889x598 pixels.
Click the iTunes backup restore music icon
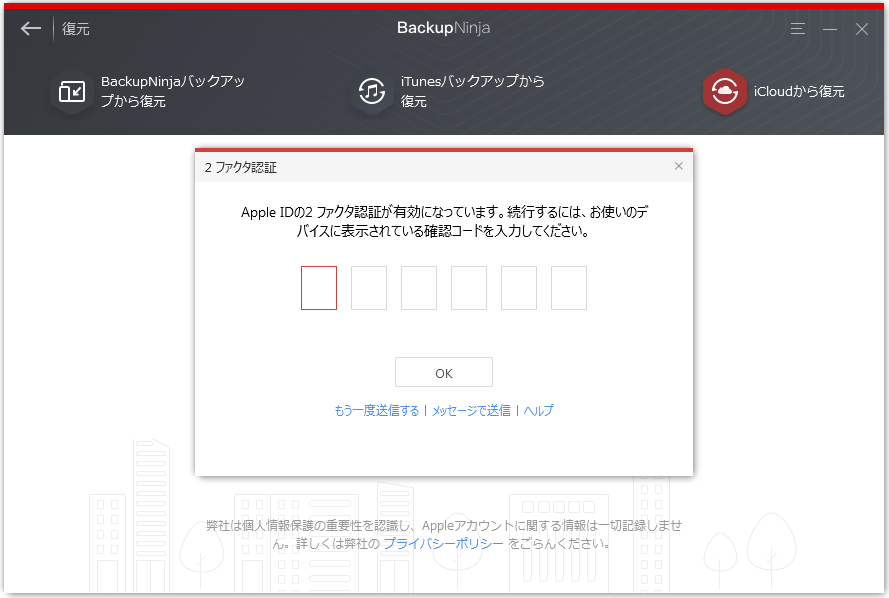[372, 91]
